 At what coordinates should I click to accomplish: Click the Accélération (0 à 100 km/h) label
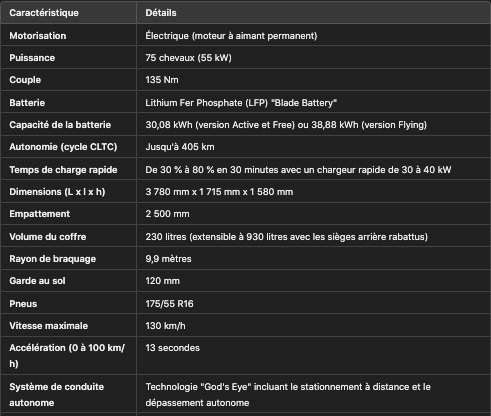[67, 356]
